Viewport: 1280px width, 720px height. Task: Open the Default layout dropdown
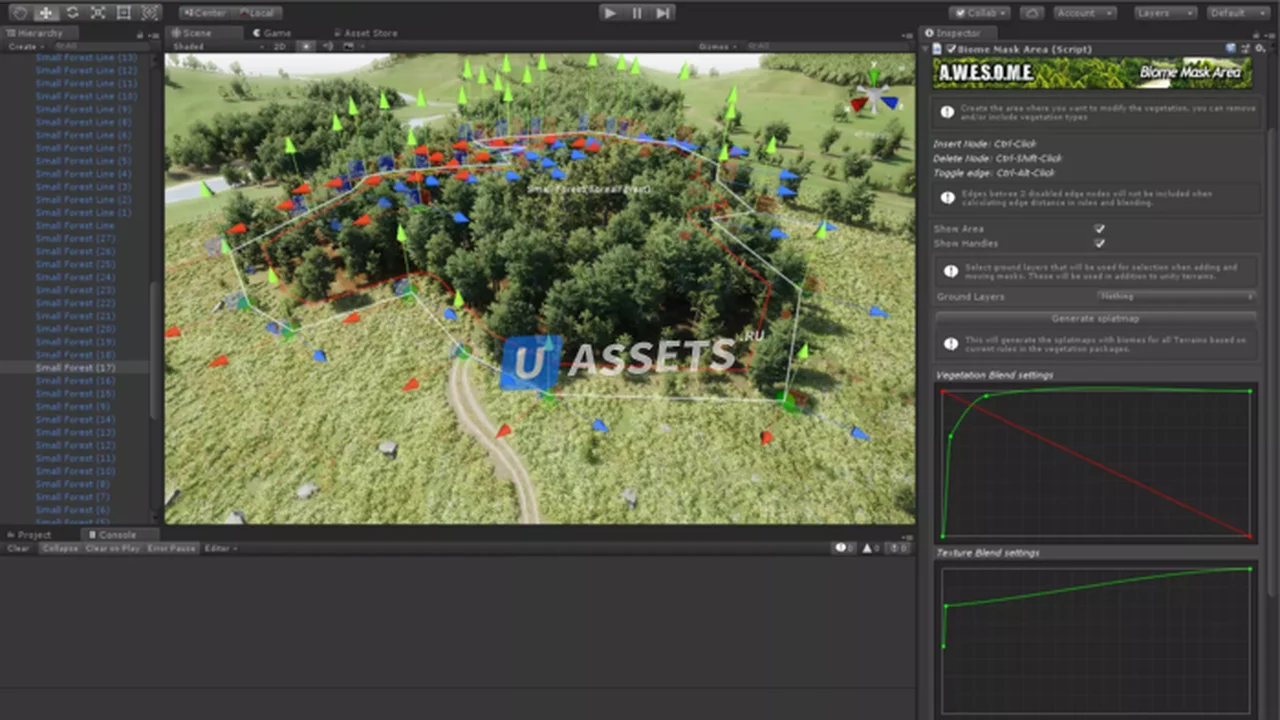click(1240, 13)
